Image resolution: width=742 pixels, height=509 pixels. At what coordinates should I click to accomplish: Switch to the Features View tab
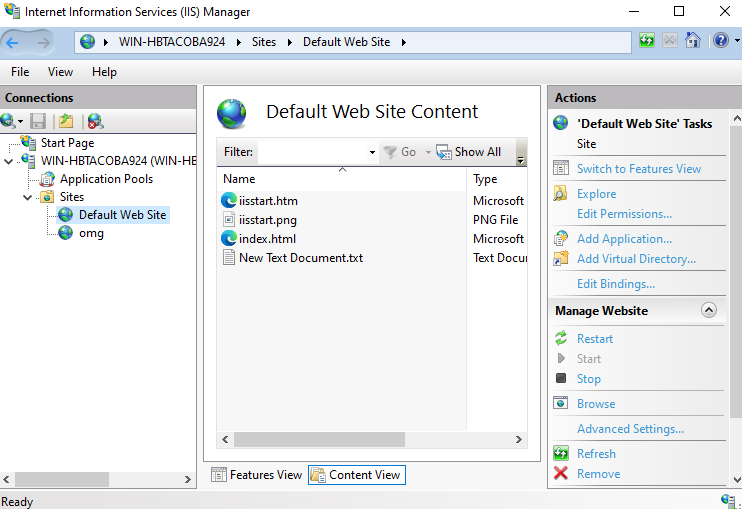pos(257,474)
